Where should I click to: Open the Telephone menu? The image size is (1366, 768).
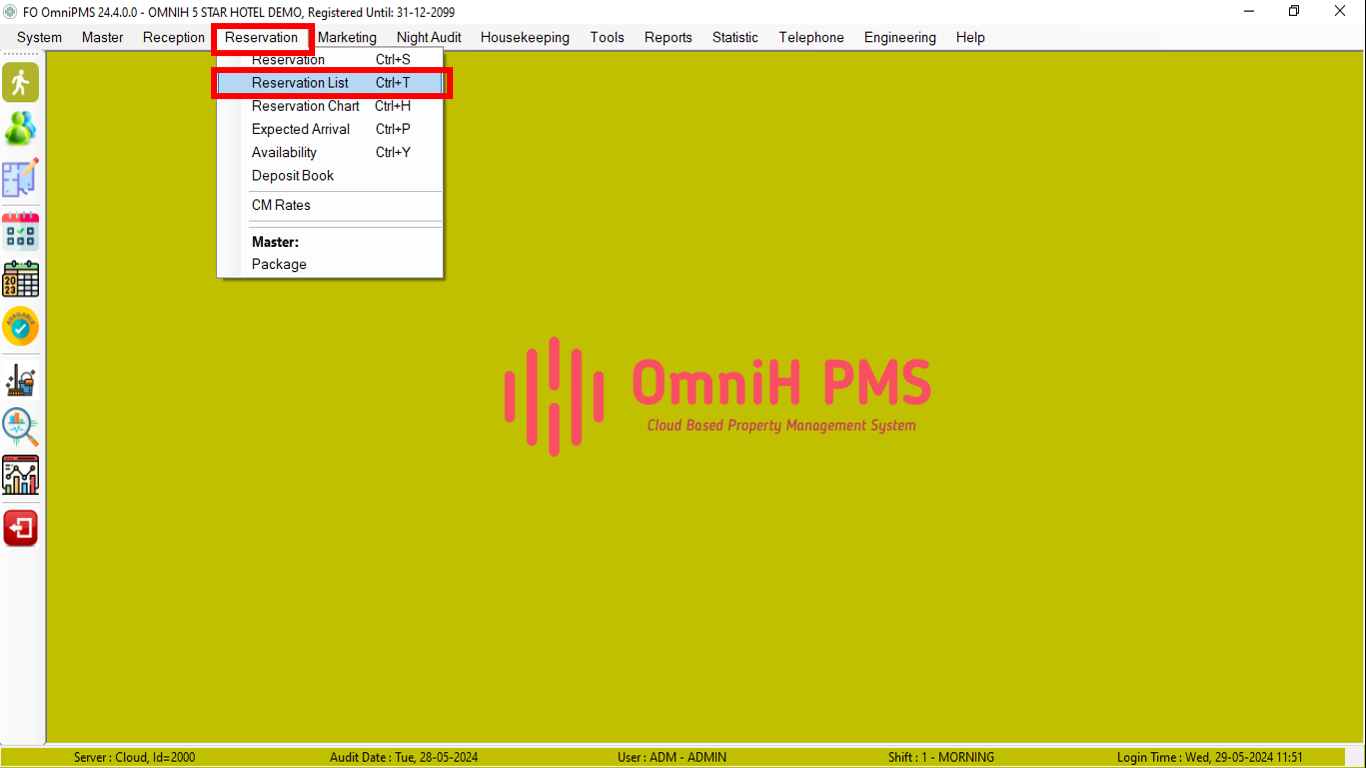coord(811,37)
